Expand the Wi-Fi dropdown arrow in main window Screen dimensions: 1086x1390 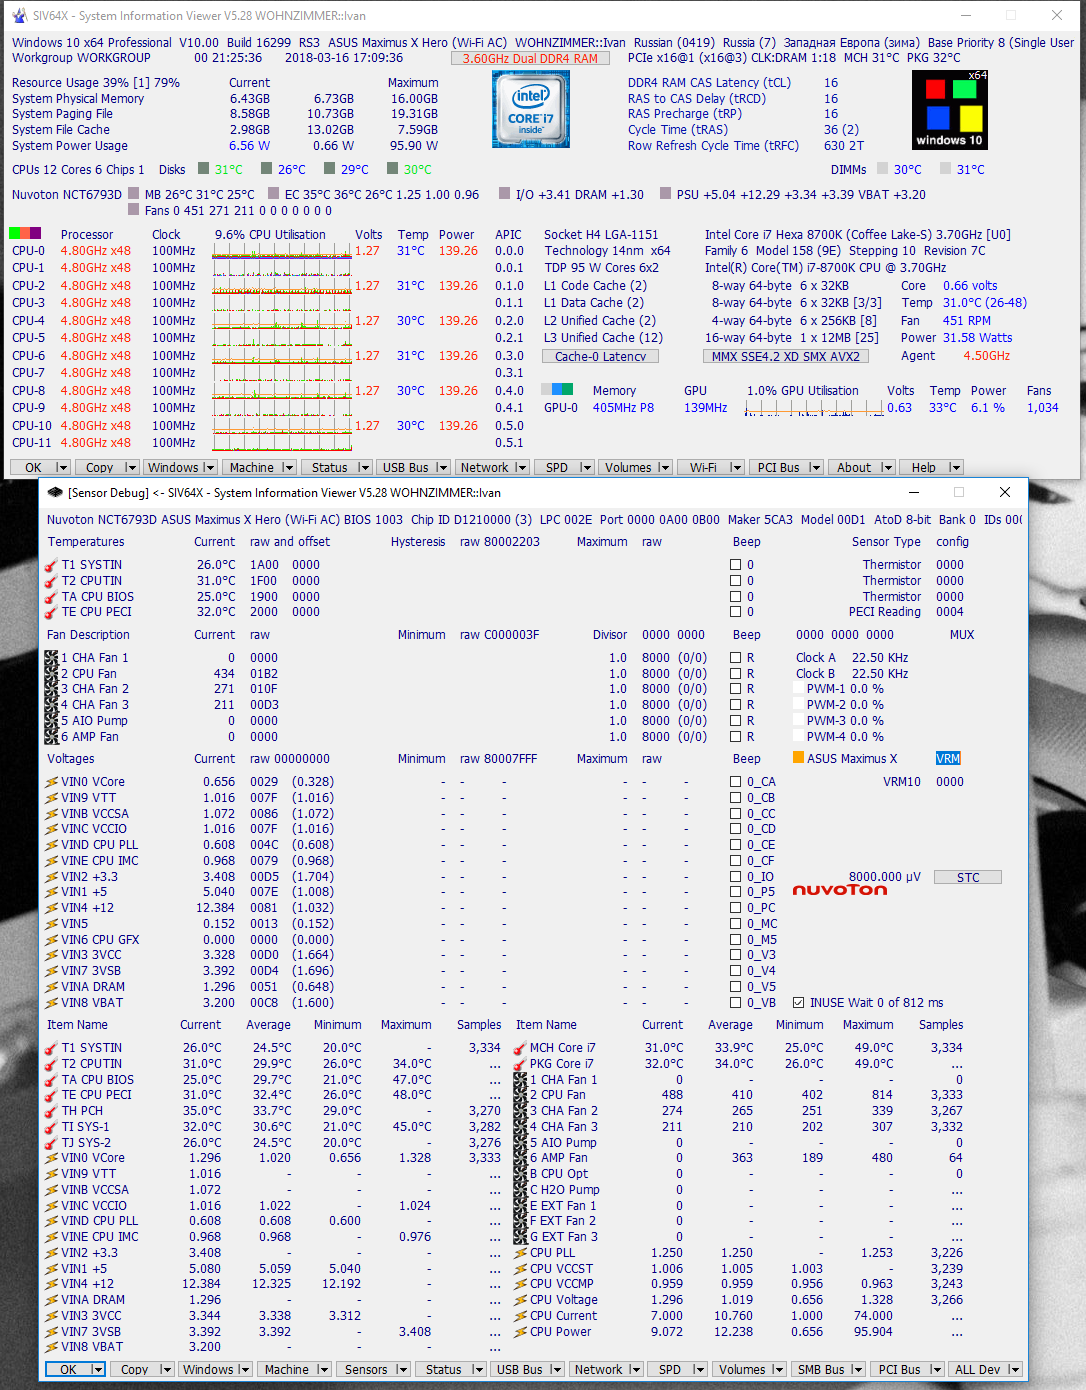(736, 468)
